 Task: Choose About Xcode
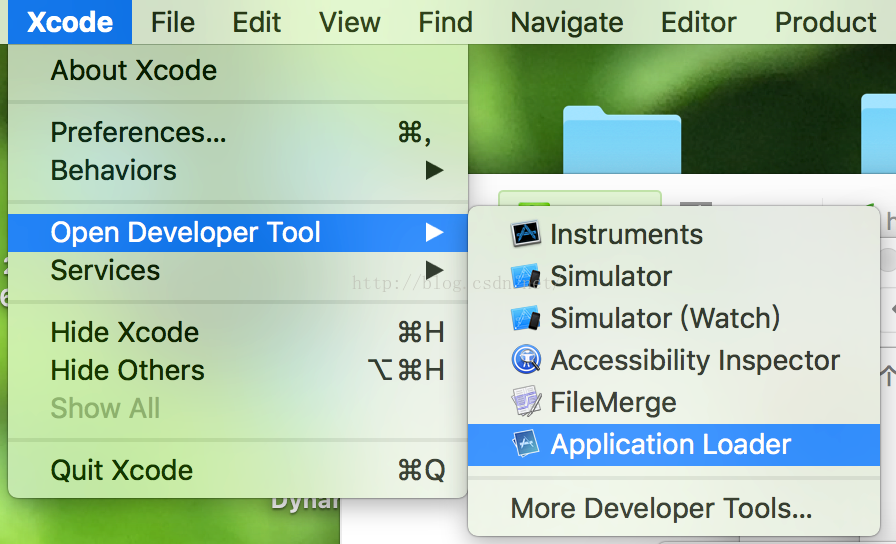tap(134, 71)
